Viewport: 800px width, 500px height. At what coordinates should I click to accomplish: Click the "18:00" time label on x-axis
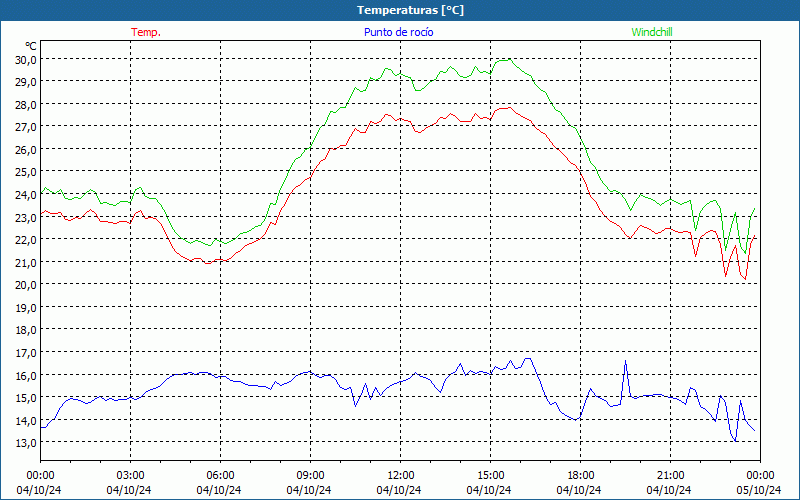click(x=581, y=476)
